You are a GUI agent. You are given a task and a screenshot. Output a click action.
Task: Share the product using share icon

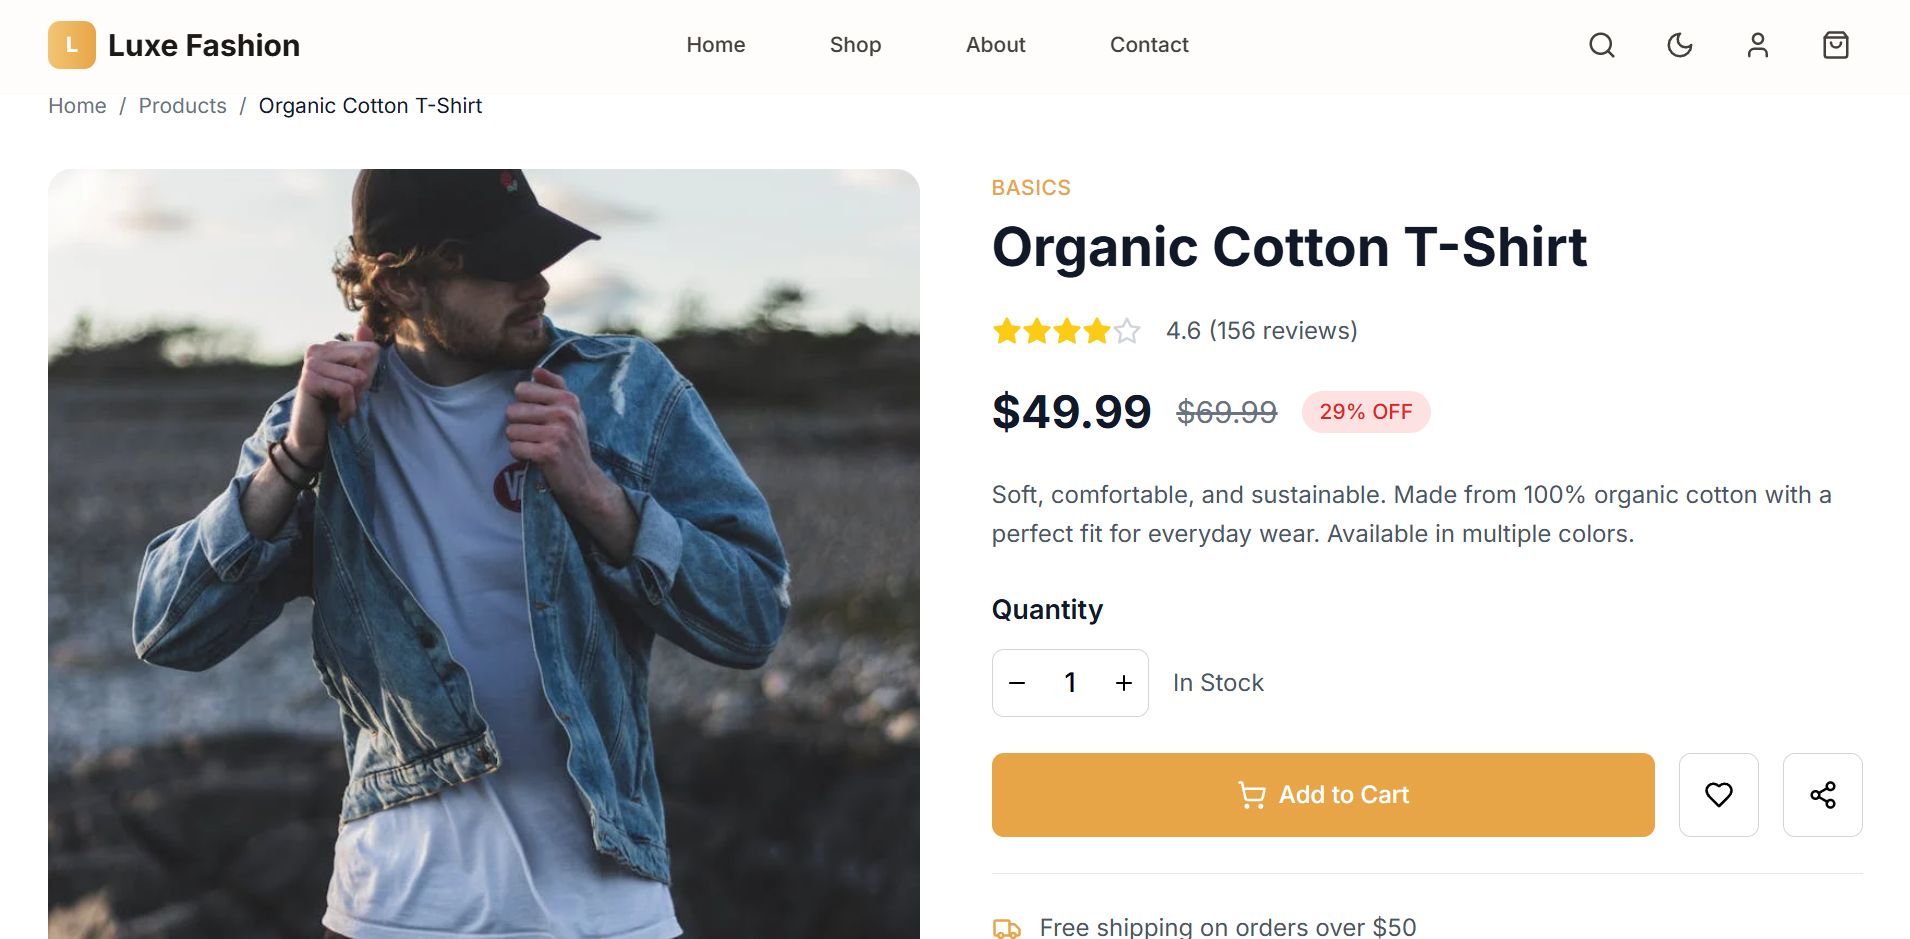(x=1823, y=795)
